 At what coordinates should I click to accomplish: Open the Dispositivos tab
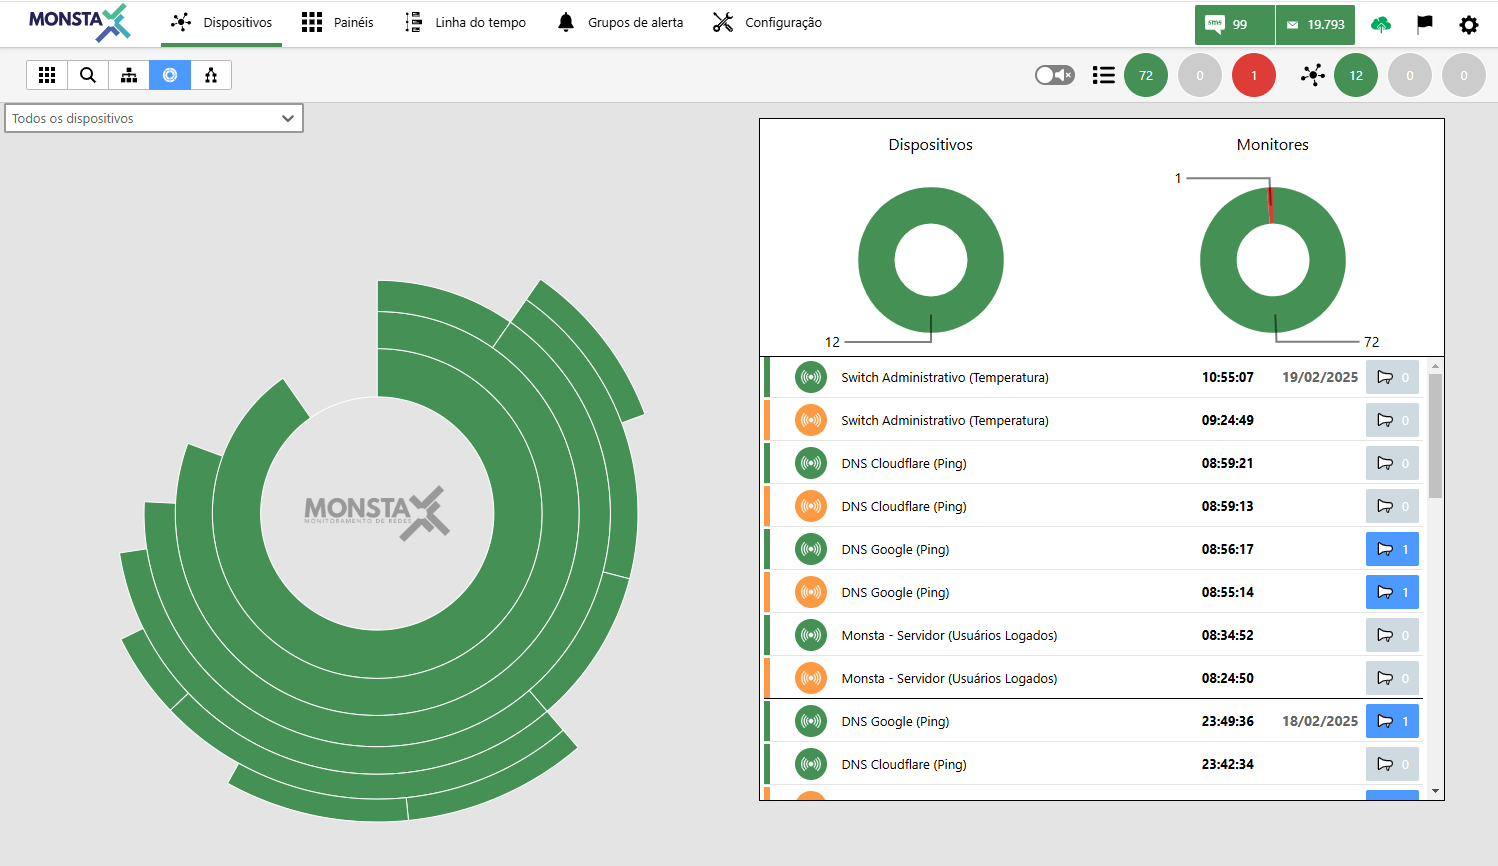[221, 23]
